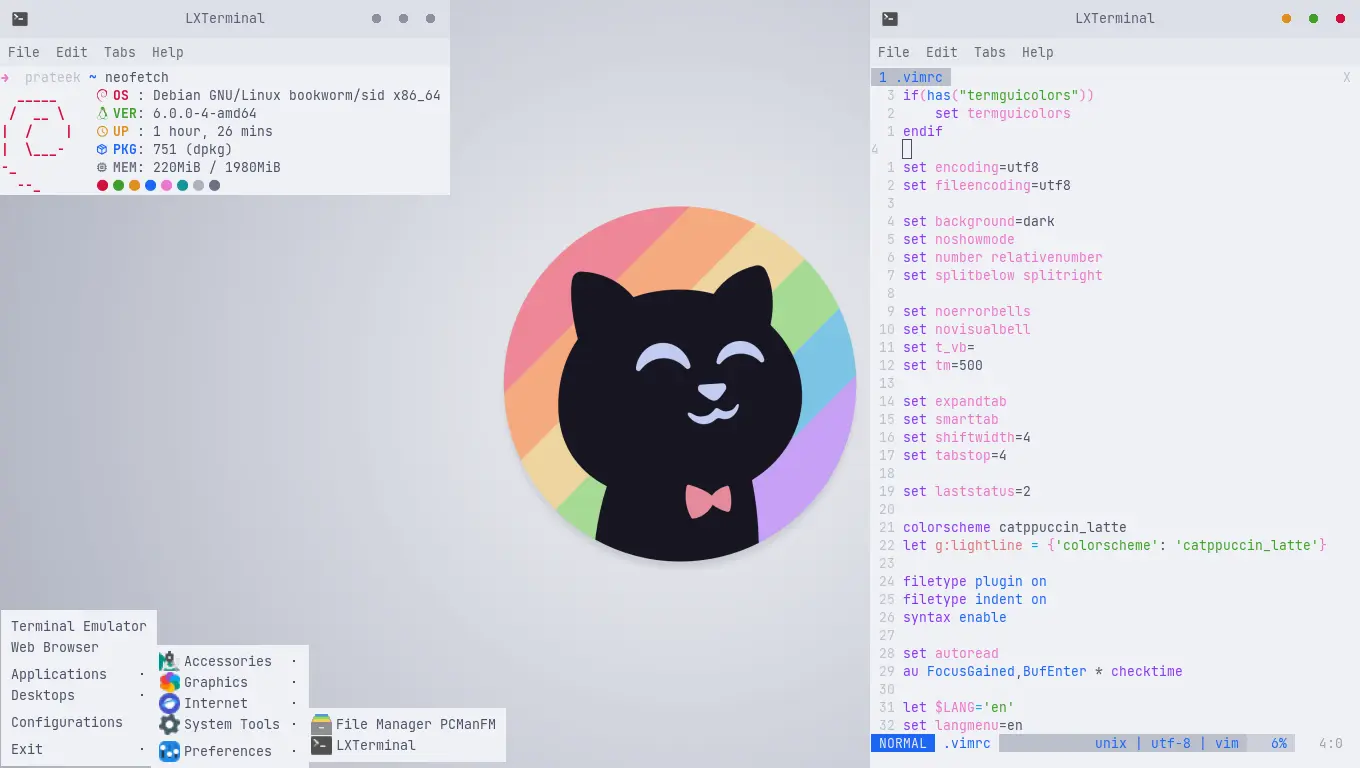Click the System Tools gear icon
Viewport: 1360px width, 768px height.
[169, 724]
